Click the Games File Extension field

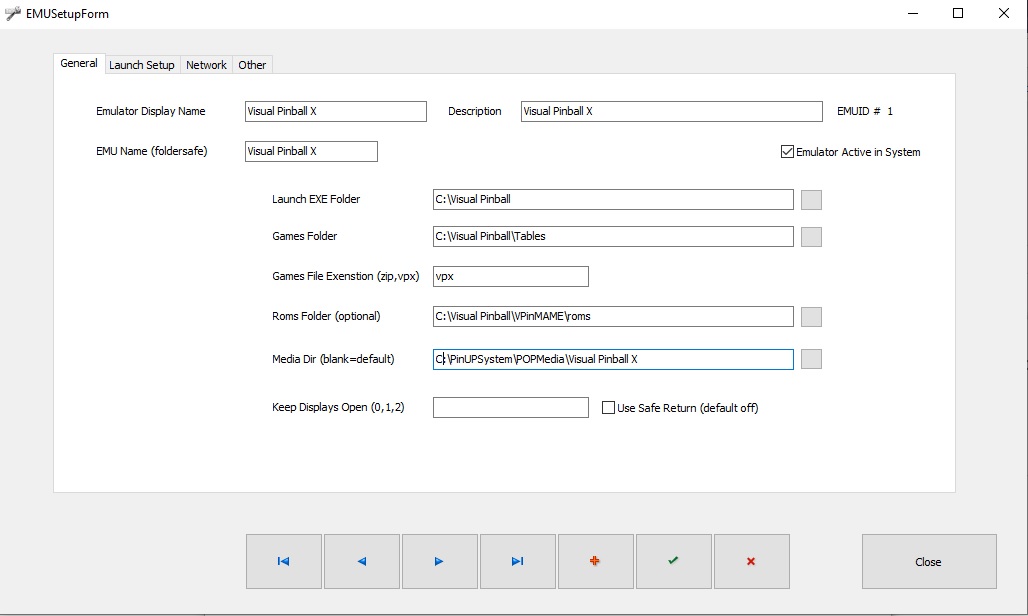pyautogui.click(x=510, y=276)
